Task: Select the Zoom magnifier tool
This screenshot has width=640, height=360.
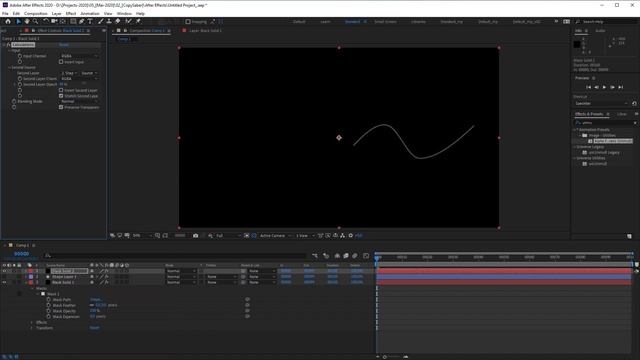Action: [x=36, y=22]
